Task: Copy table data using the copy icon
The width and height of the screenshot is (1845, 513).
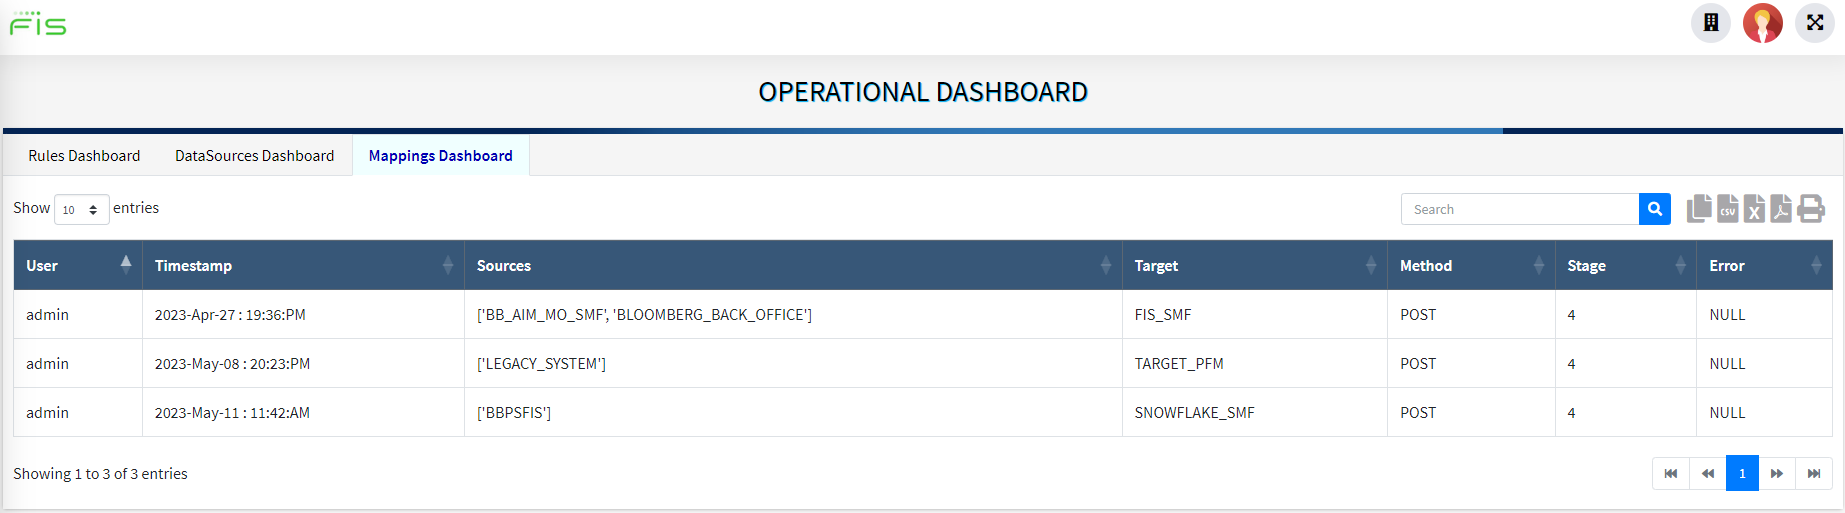Action: click(1699, 209)
